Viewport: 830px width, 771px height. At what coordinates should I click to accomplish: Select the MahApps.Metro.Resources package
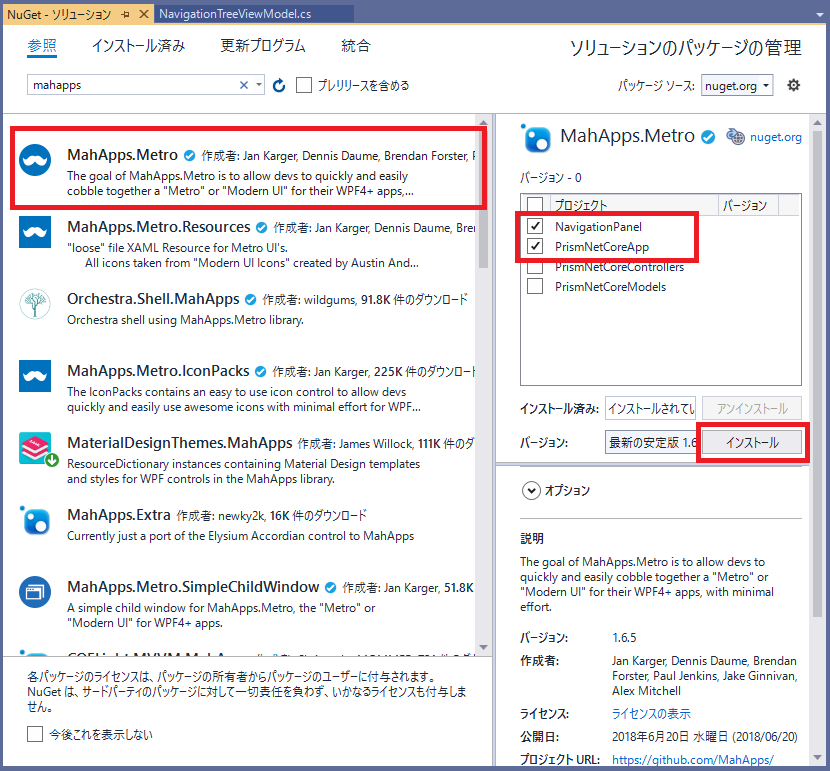247,243
